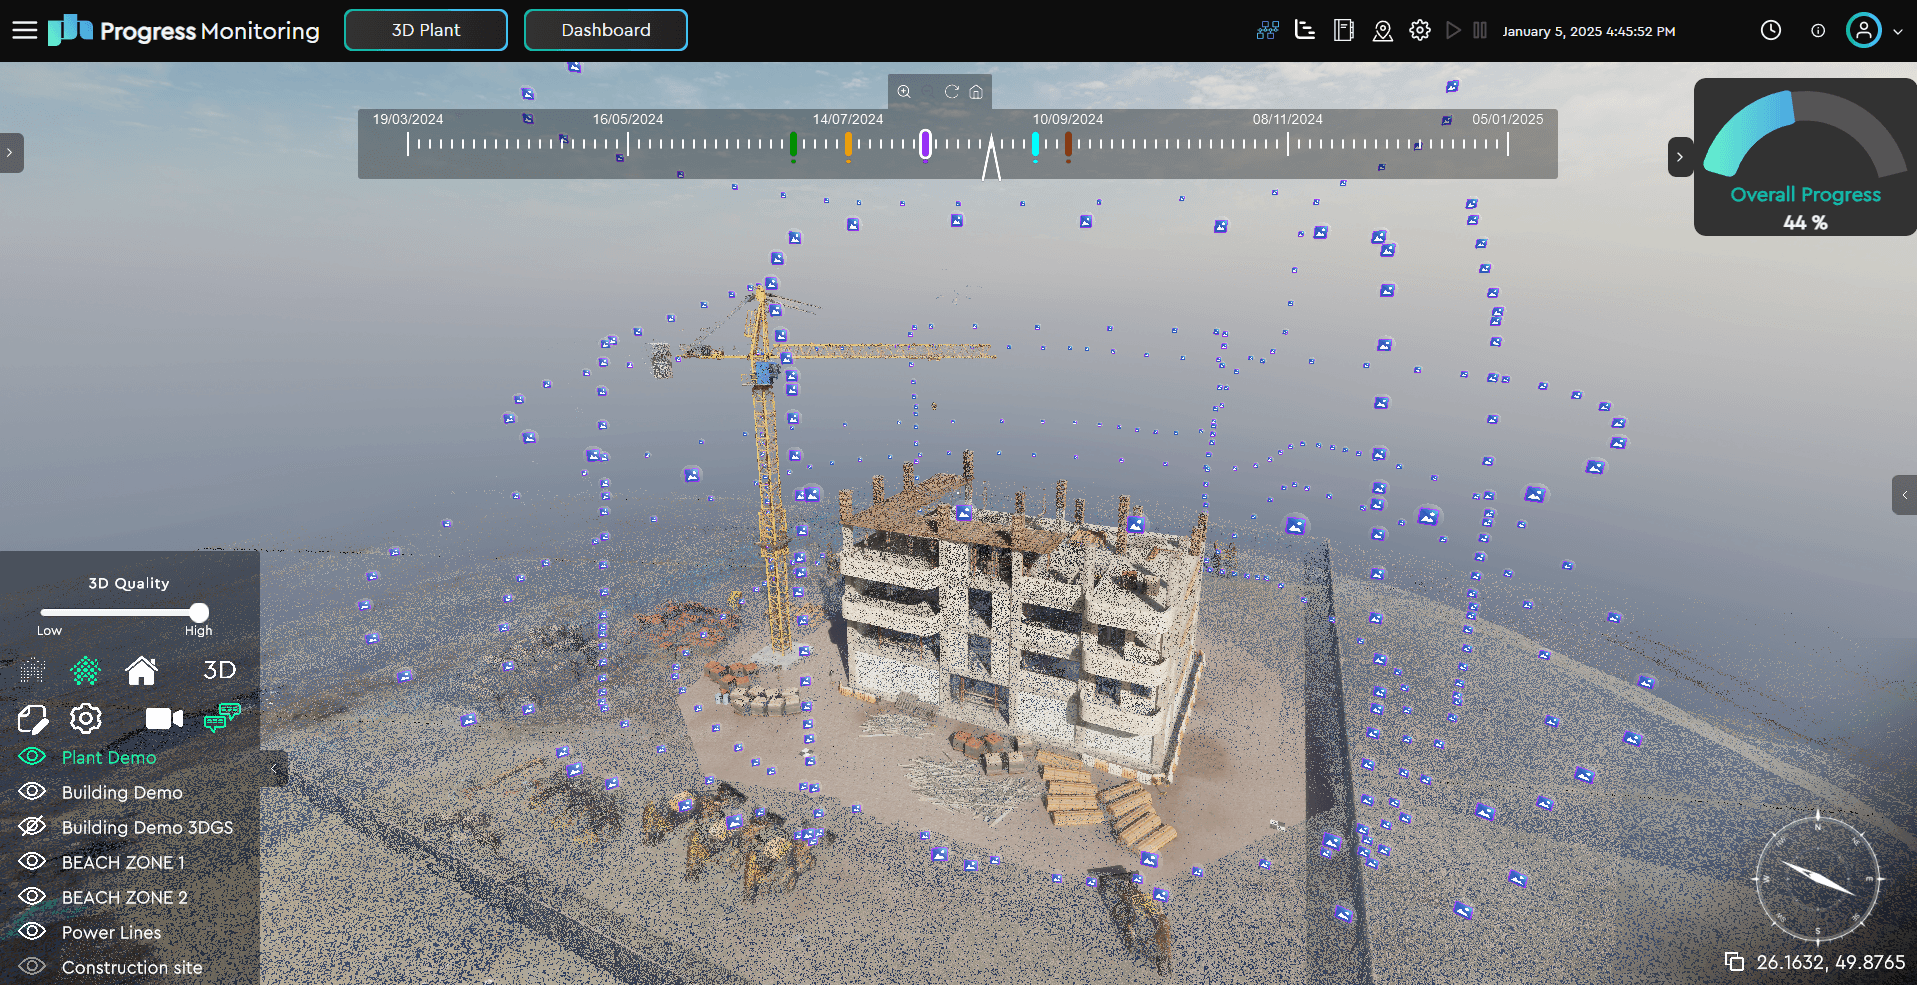The image size is (1917, 985).
Task: Select the brown timeline marker
Action: (1068, 145)
